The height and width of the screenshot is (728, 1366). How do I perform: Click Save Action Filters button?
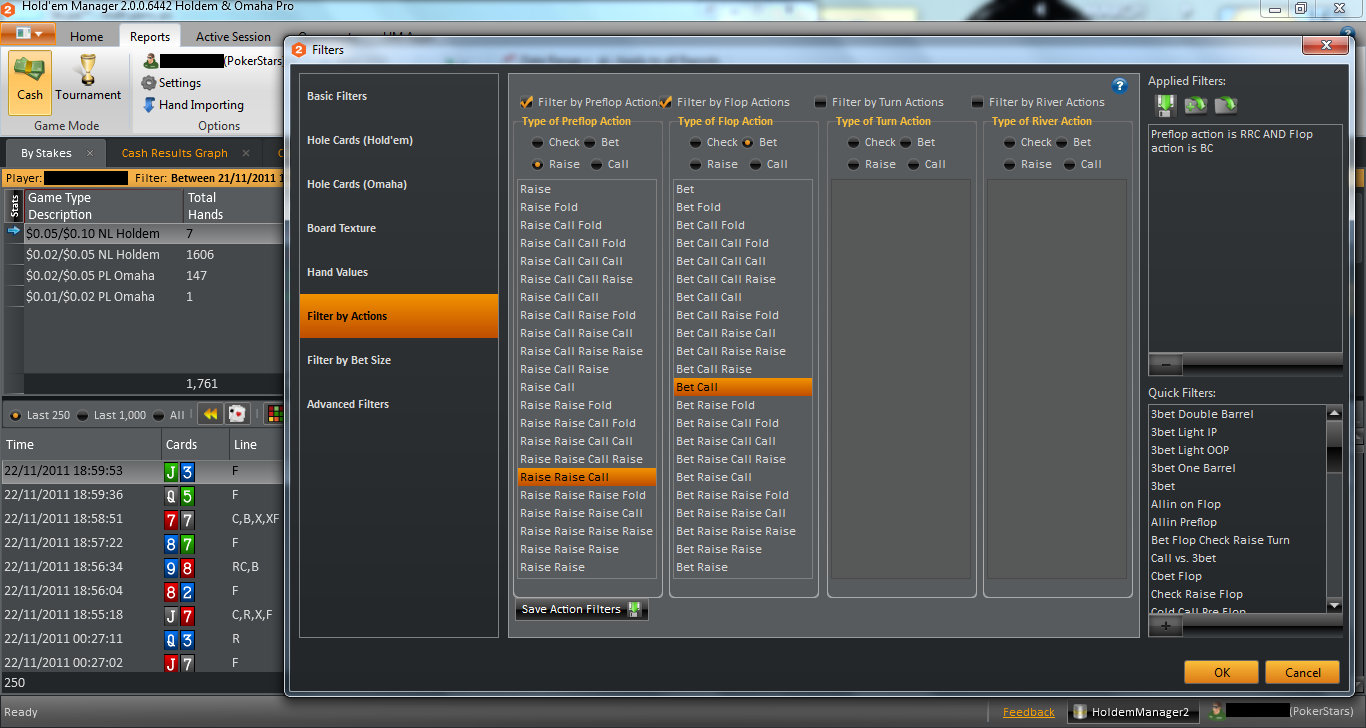[x=581, y=609]
